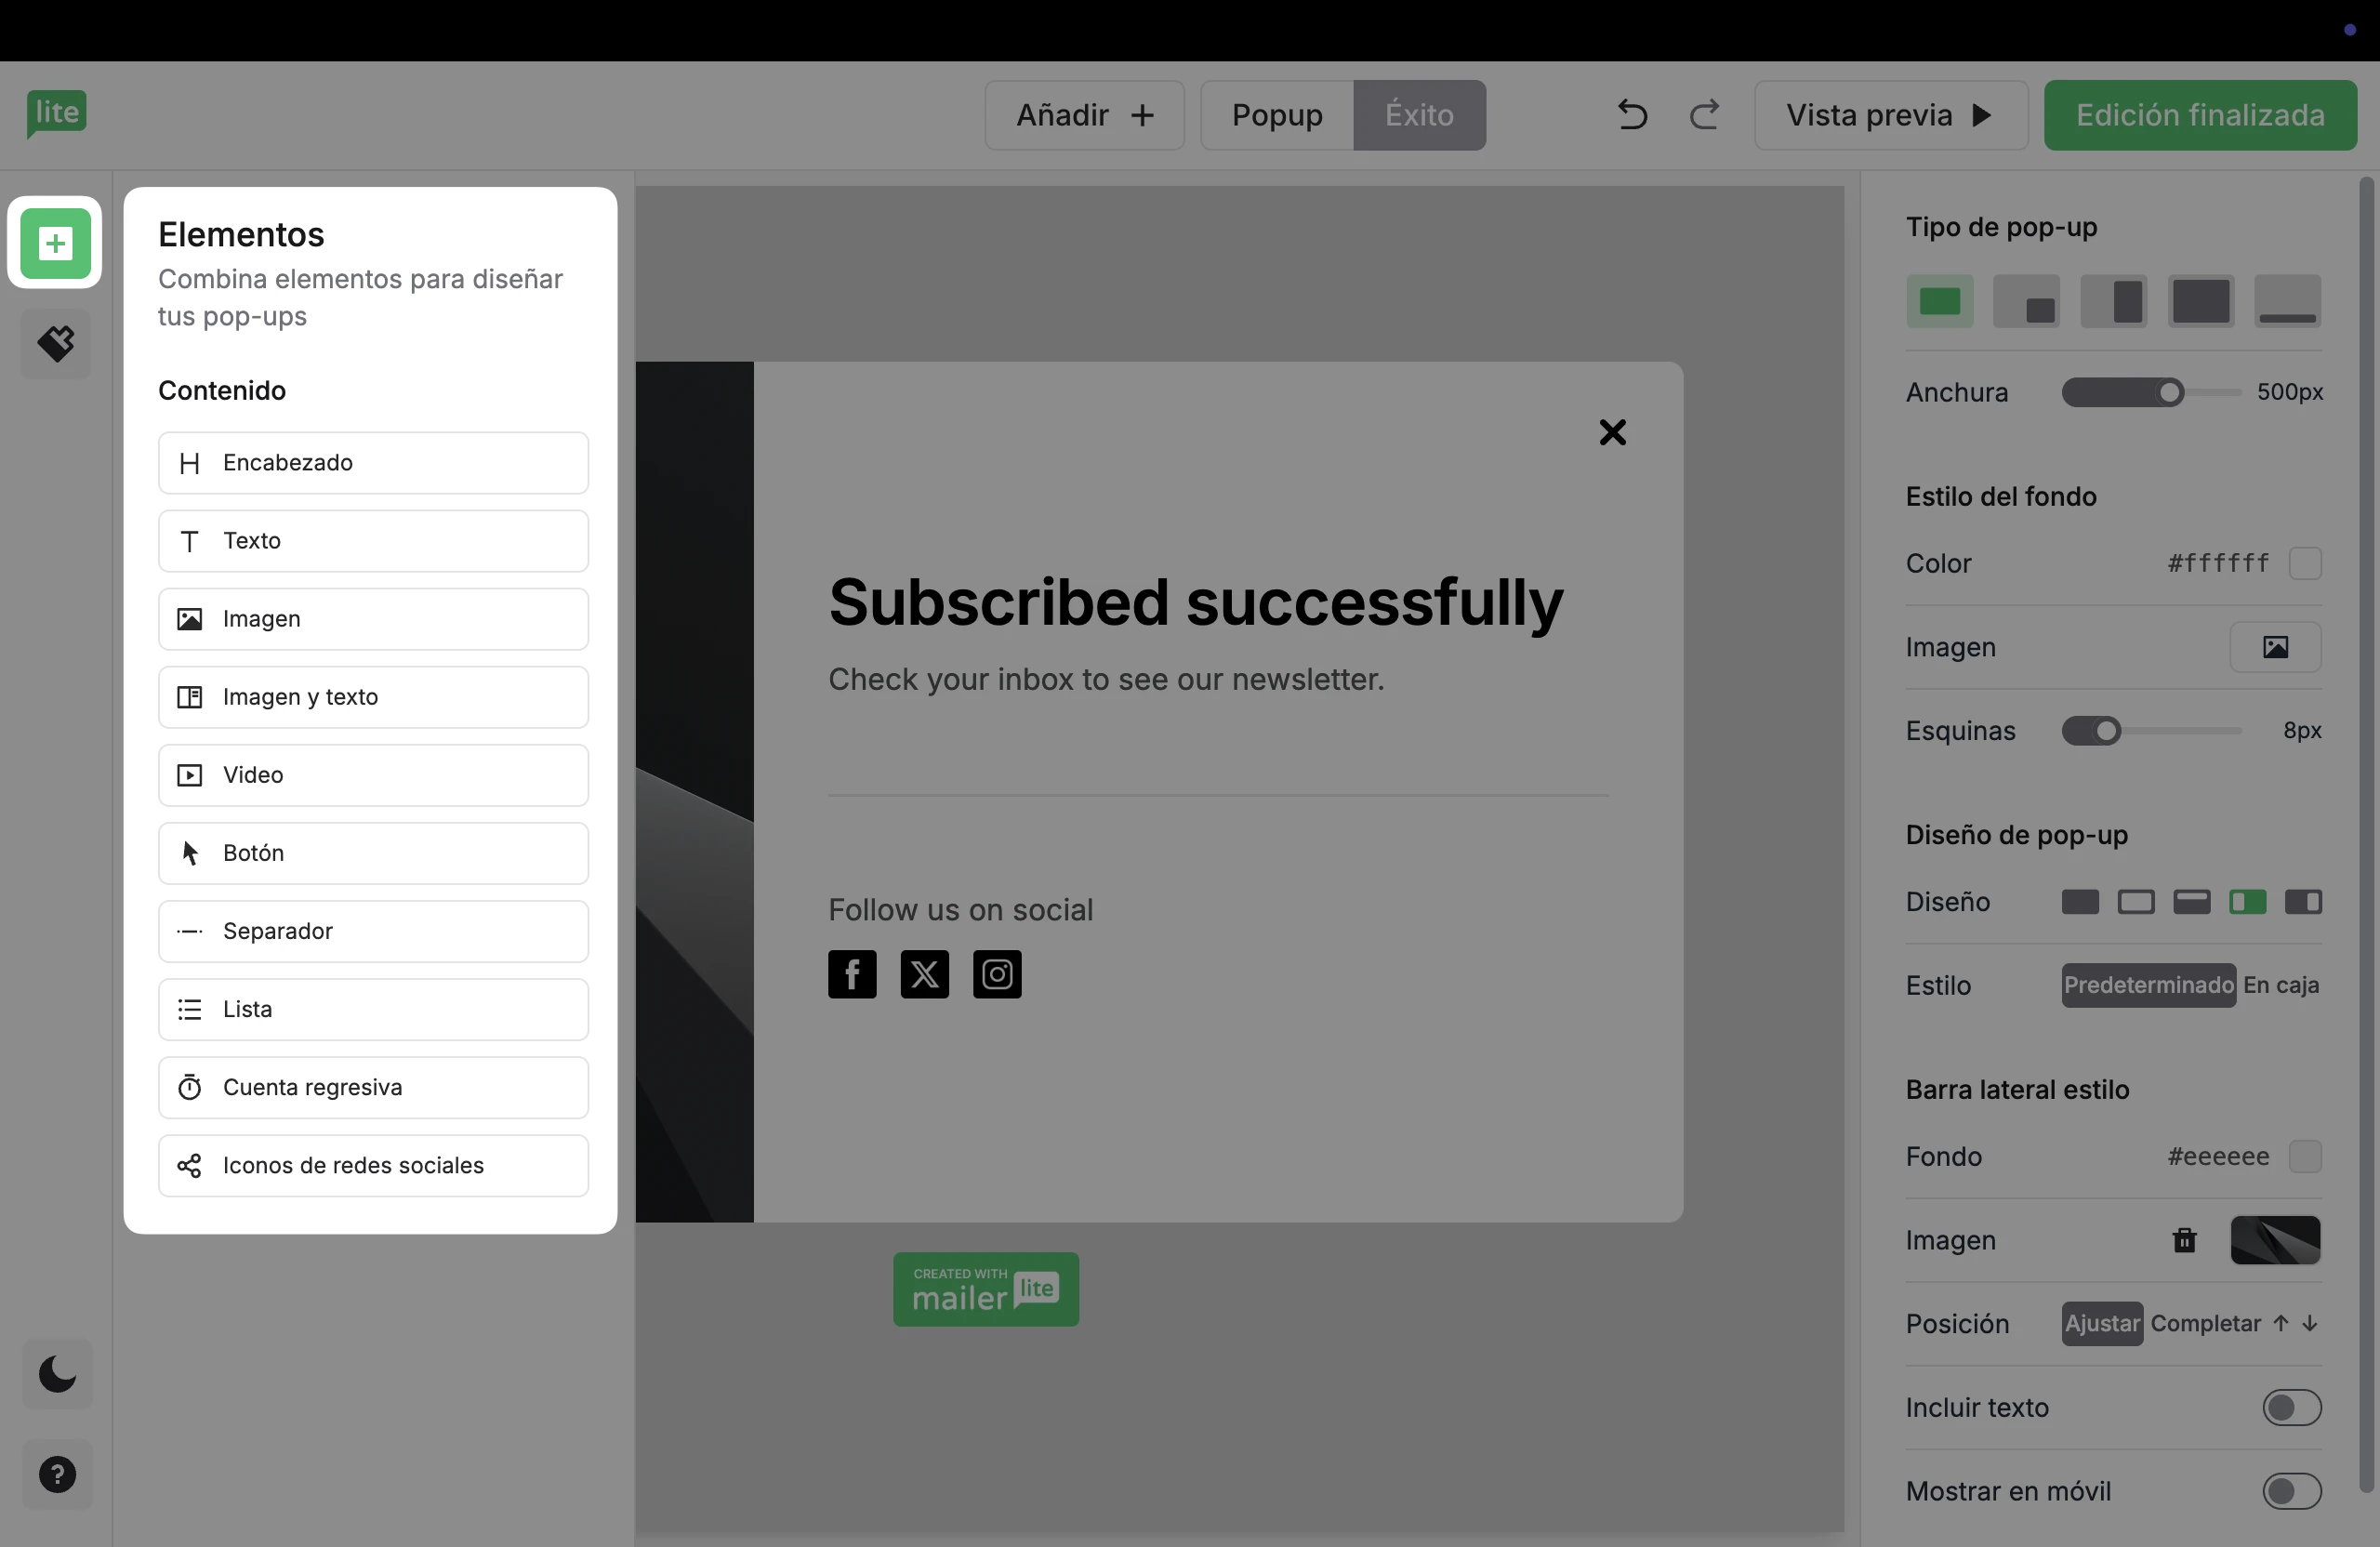Click the undo arrow icon
The height and width of the screenshot is (1547, 2380).
(1632, 115)
